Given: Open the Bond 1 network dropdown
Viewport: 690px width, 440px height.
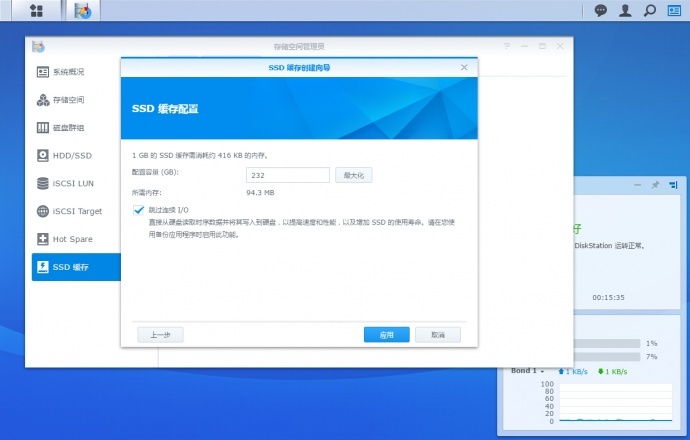Looking at the screenshot, I should pyautogui.click(x=528, y=371).
